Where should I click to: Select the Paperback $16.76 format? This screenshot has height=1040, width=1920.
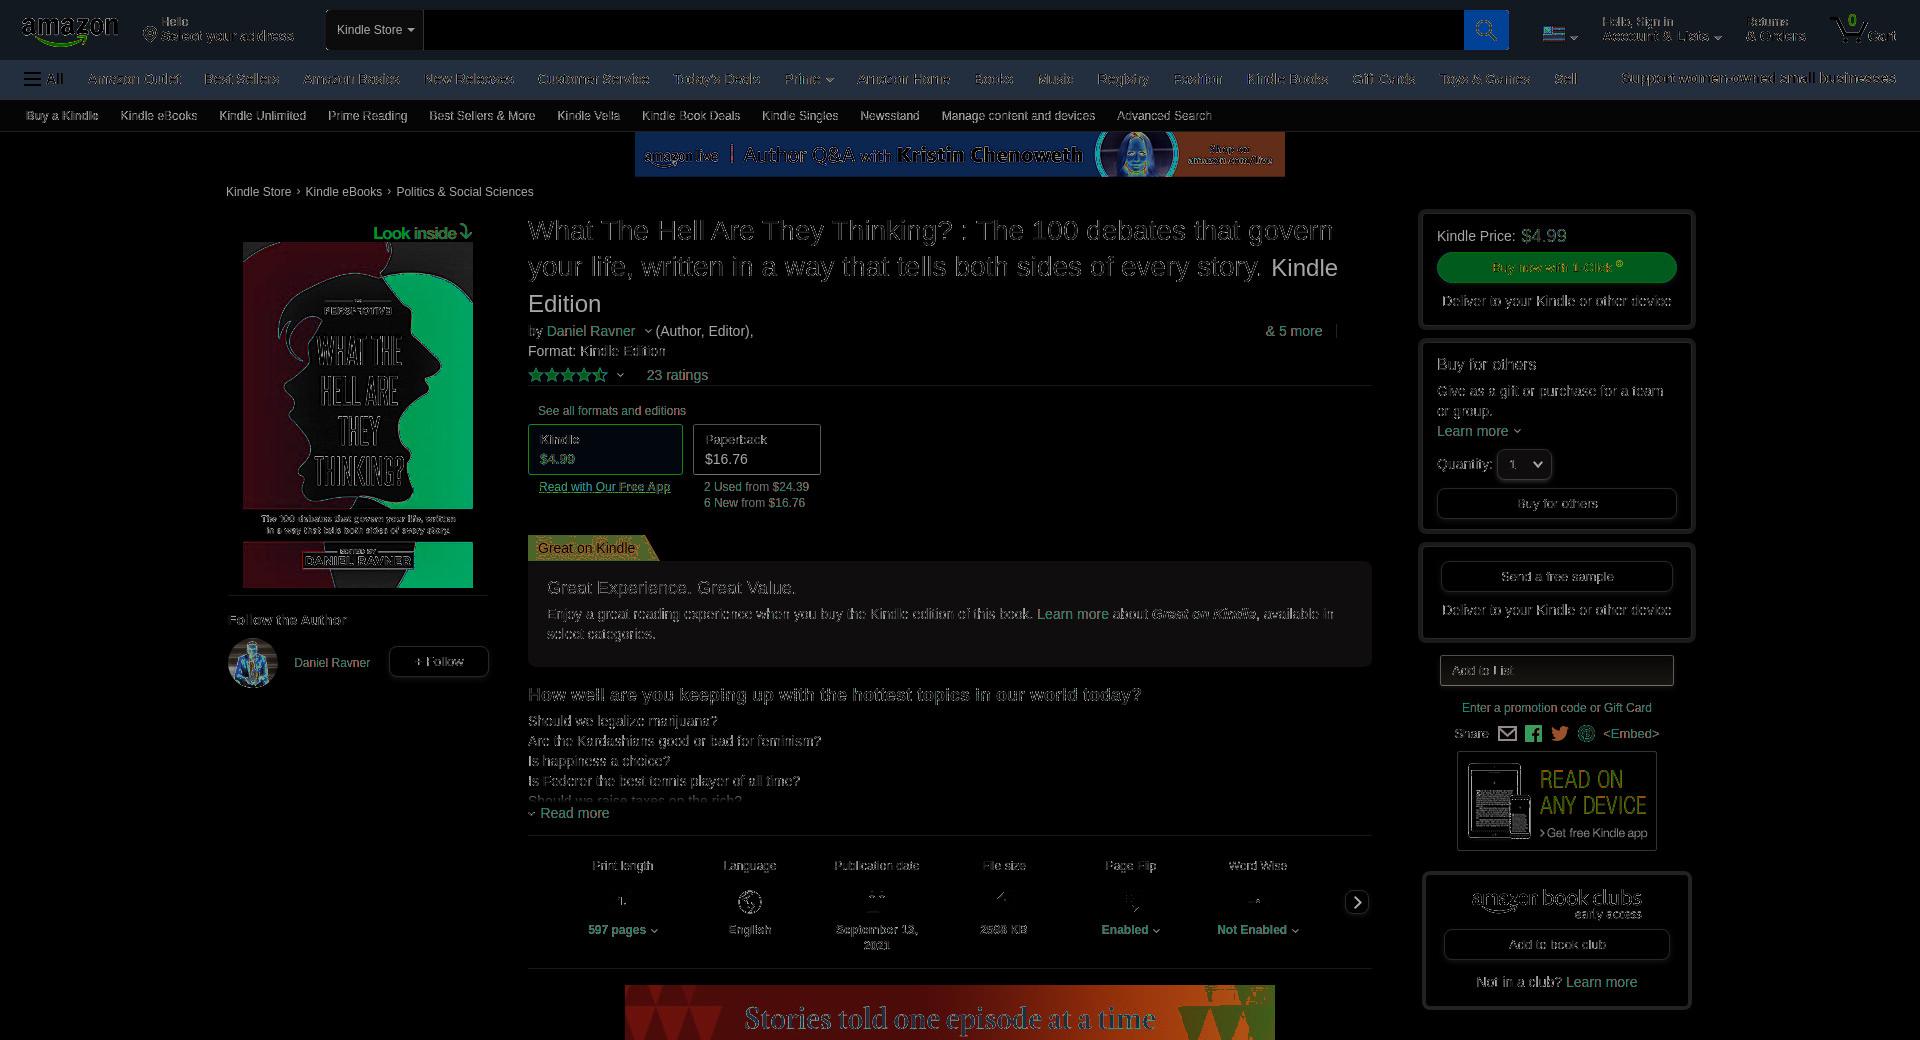pyautogui.click(x=757, y=449)
